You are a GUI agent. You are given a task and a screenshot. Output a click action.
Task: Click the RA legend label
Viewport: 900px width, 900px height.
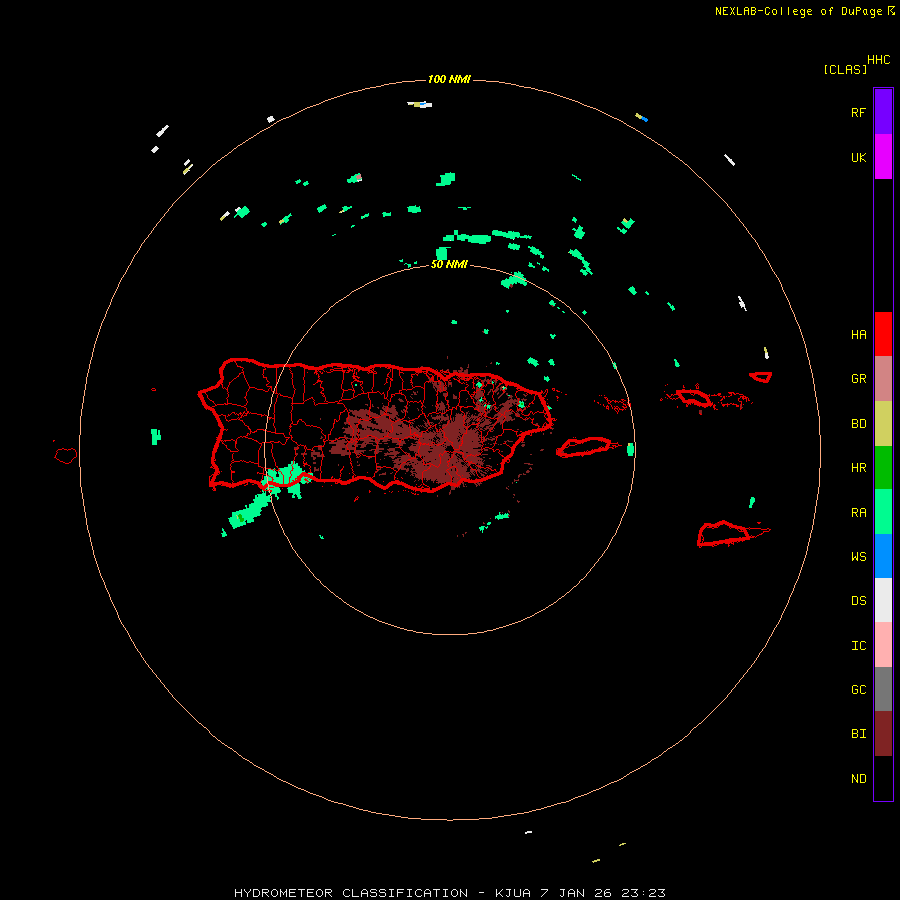(x=858, y=513)
